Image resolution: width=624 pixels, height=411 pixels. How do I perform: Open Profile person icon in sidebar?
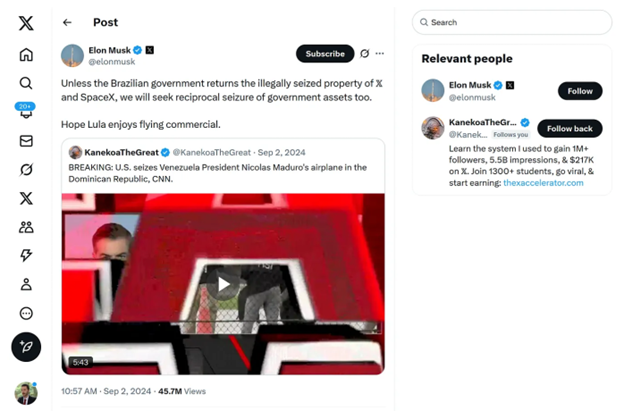pyautogui.click(x=26, y=284)
